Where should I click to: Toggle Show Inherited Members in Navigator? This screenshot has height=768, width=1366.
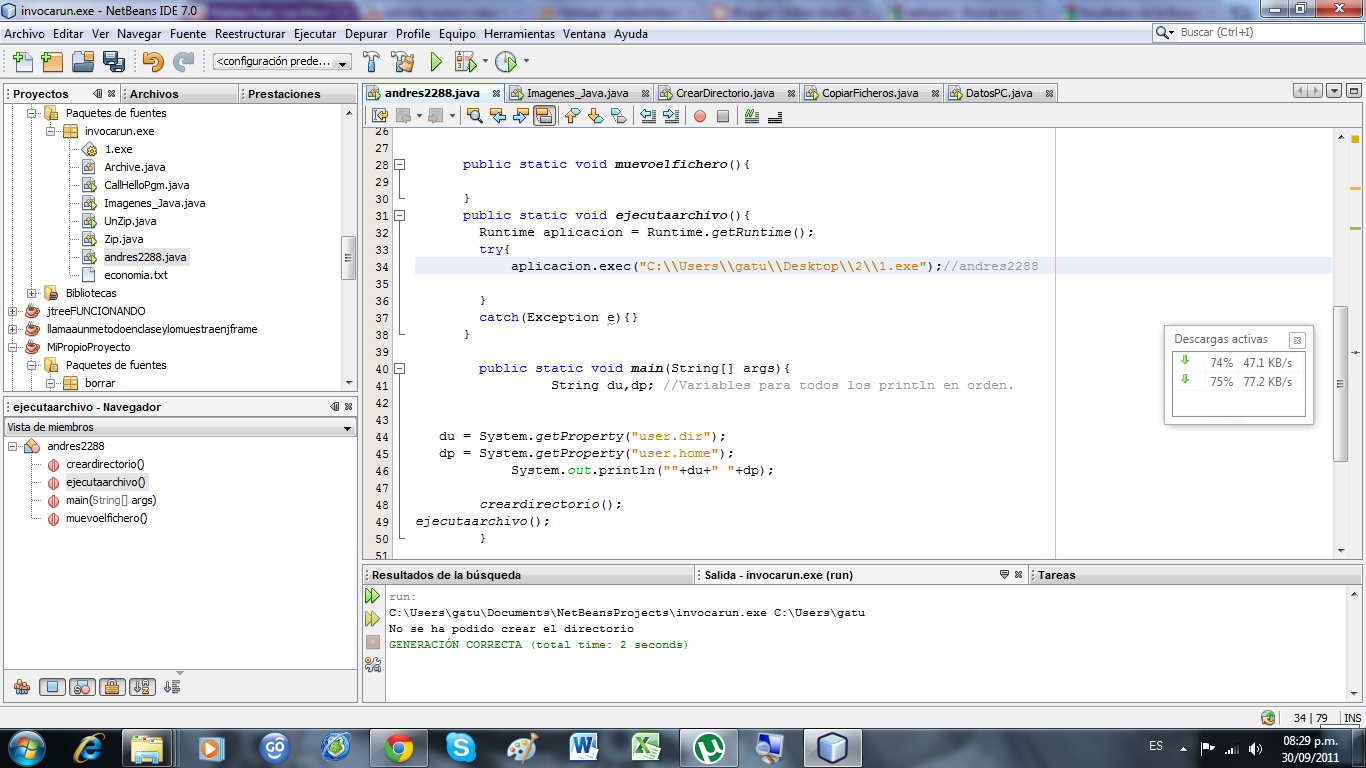pyautogui.click(x=22, y=687)
